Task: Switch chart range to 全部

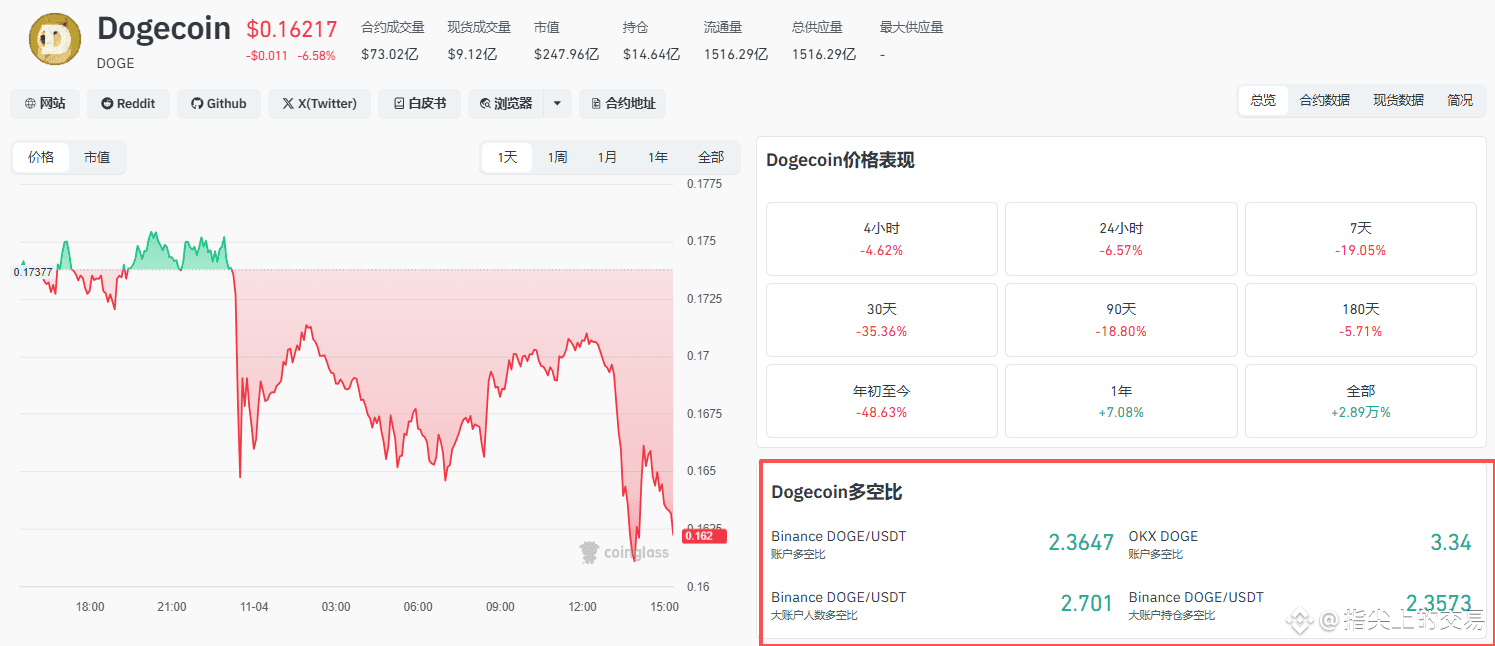Action: (710, 157)
